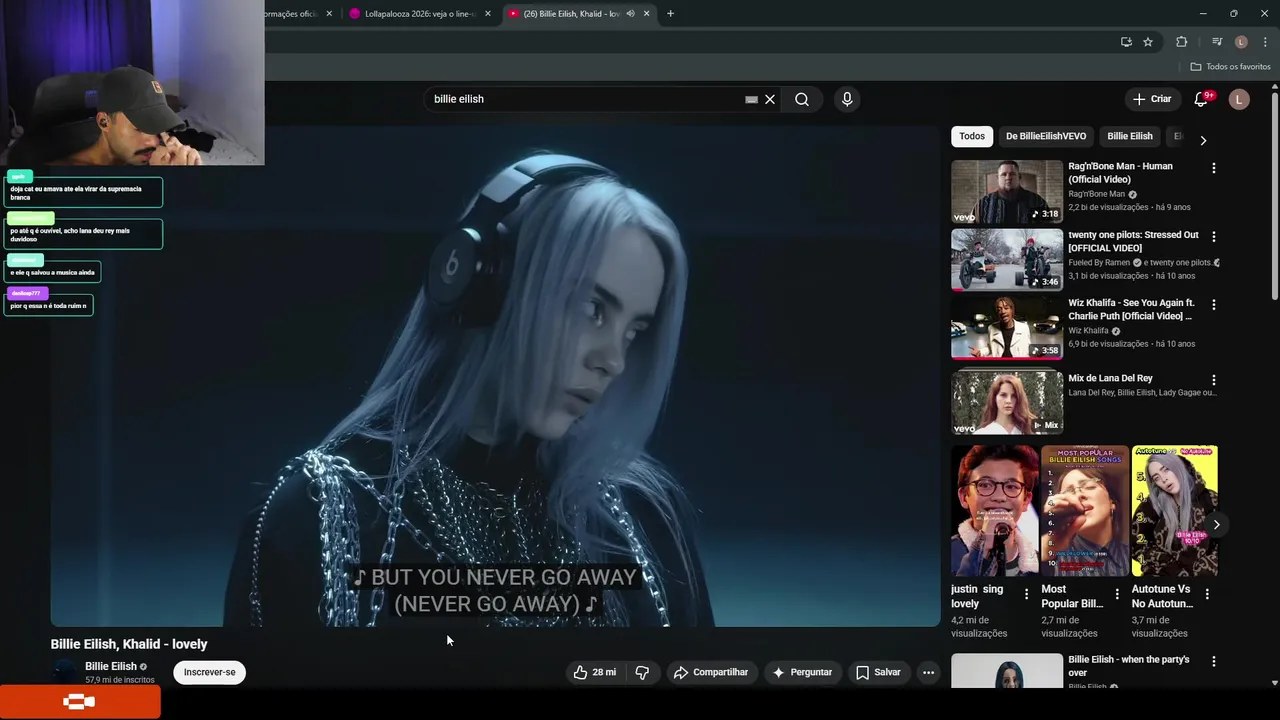Click the search magnifier button
This screenshot has width=1280, height=720.
(x=802, y=99)
